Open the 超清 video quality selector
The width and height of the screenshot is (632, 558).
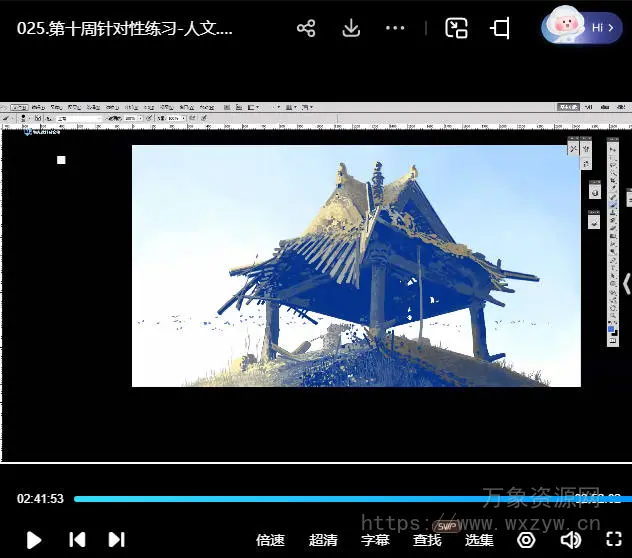pos(323,540)
